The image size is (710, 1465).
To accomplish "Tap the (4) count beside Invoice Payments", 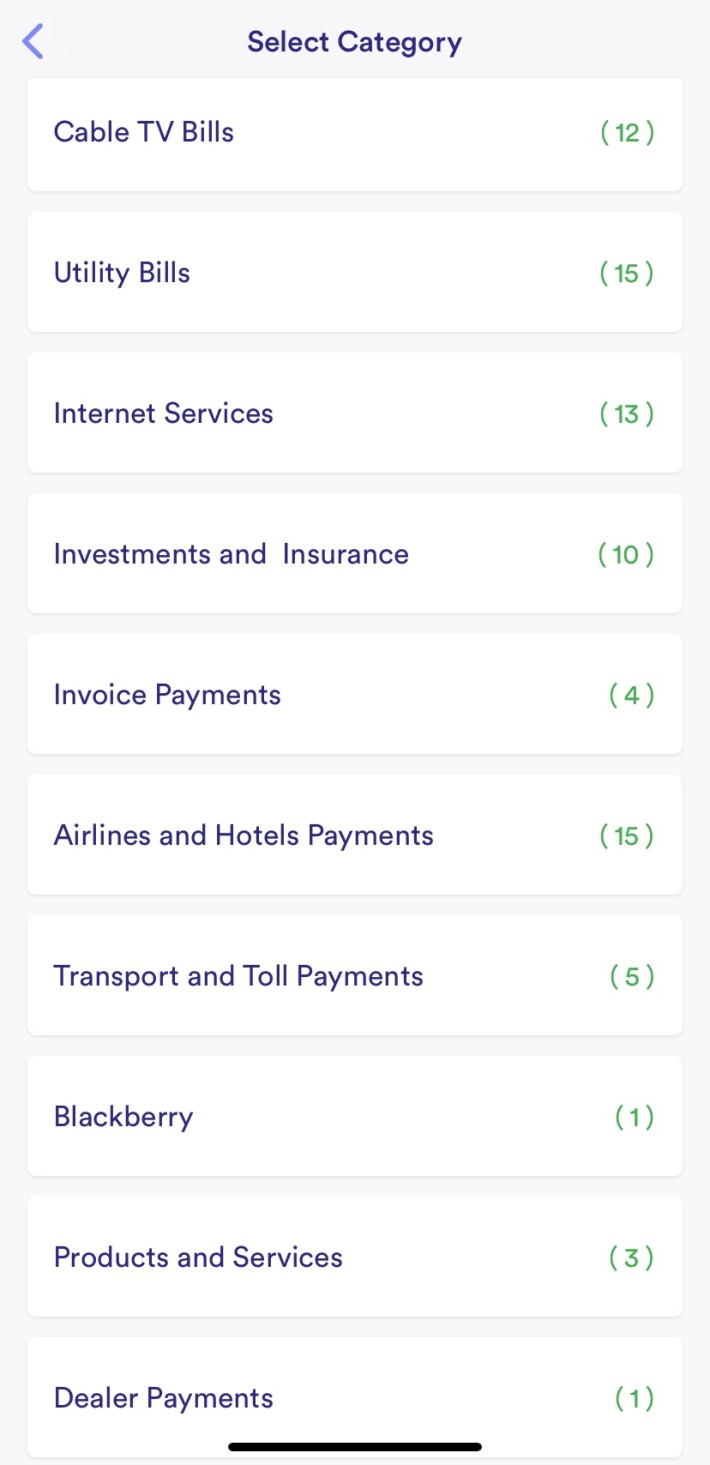I will point(632,695).
